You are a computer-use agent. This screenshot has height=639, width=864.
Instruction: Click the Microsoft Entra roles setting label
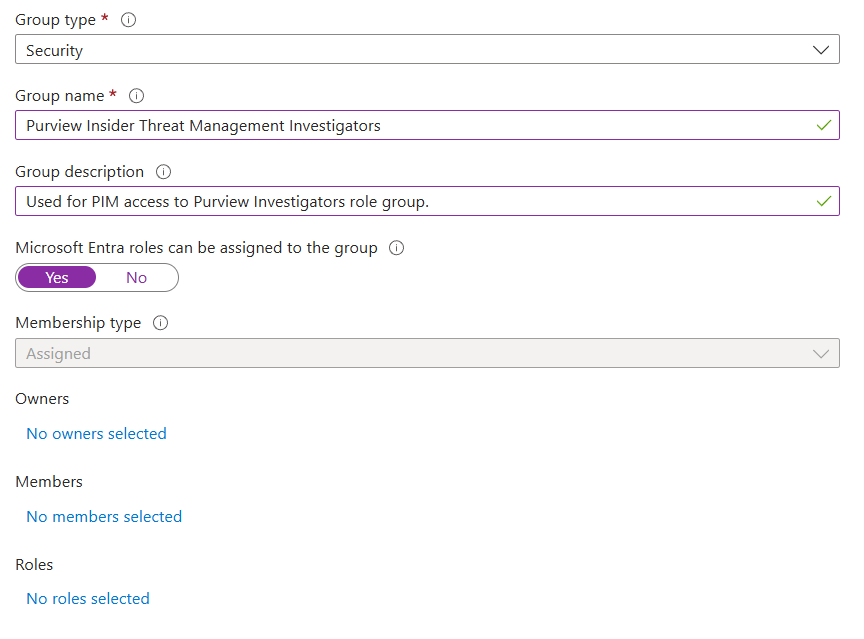[x=196, y=248]
